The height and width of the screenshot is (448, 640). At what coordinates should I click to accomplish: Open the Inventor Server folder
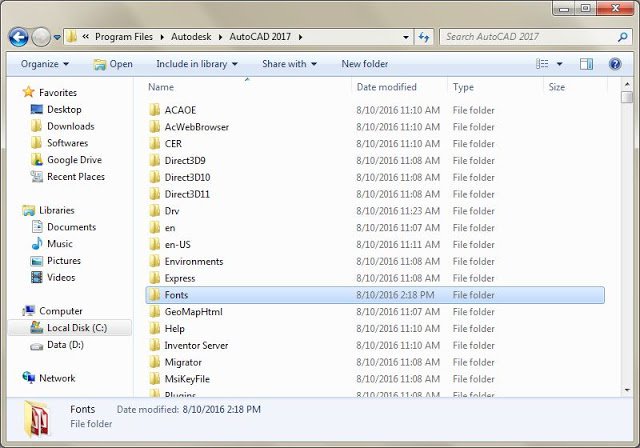pyautogui.click(x=196, y=345)
